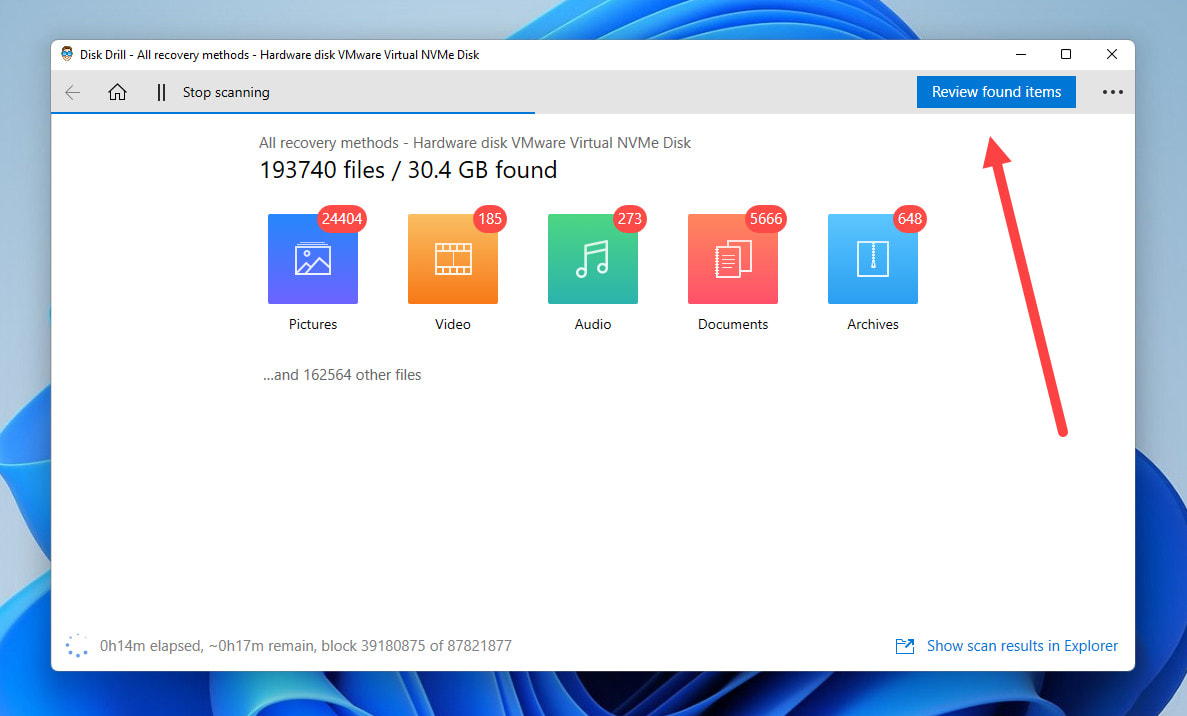Click the spinning scan progress indicator
The width and height of the screenshot is (1187, 716).
coord(76,646)
